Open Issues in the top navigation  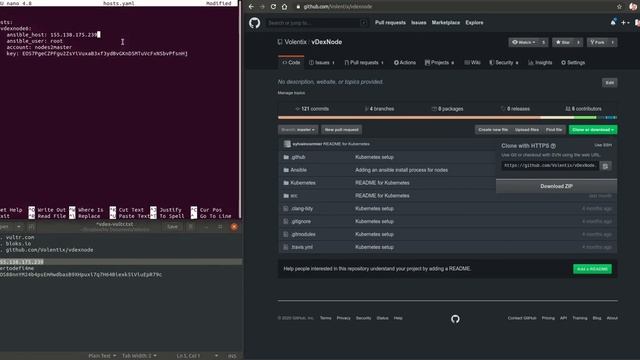418,22
